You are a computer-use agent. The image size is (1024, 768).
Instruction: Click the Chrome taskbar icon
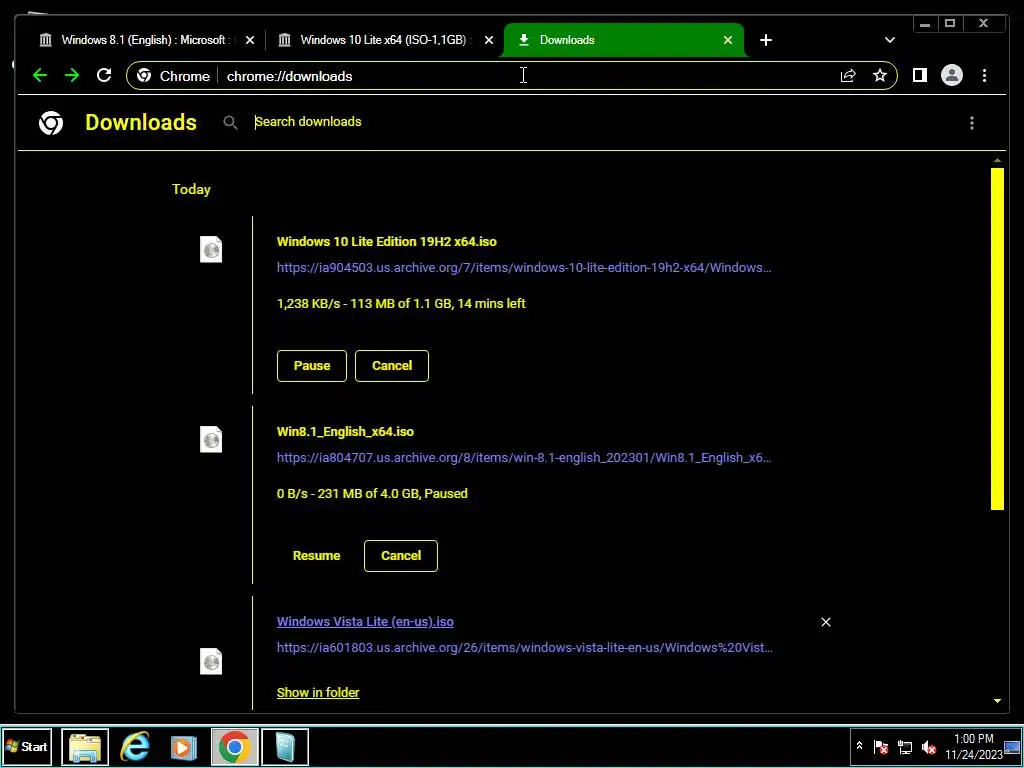(234, 746)
